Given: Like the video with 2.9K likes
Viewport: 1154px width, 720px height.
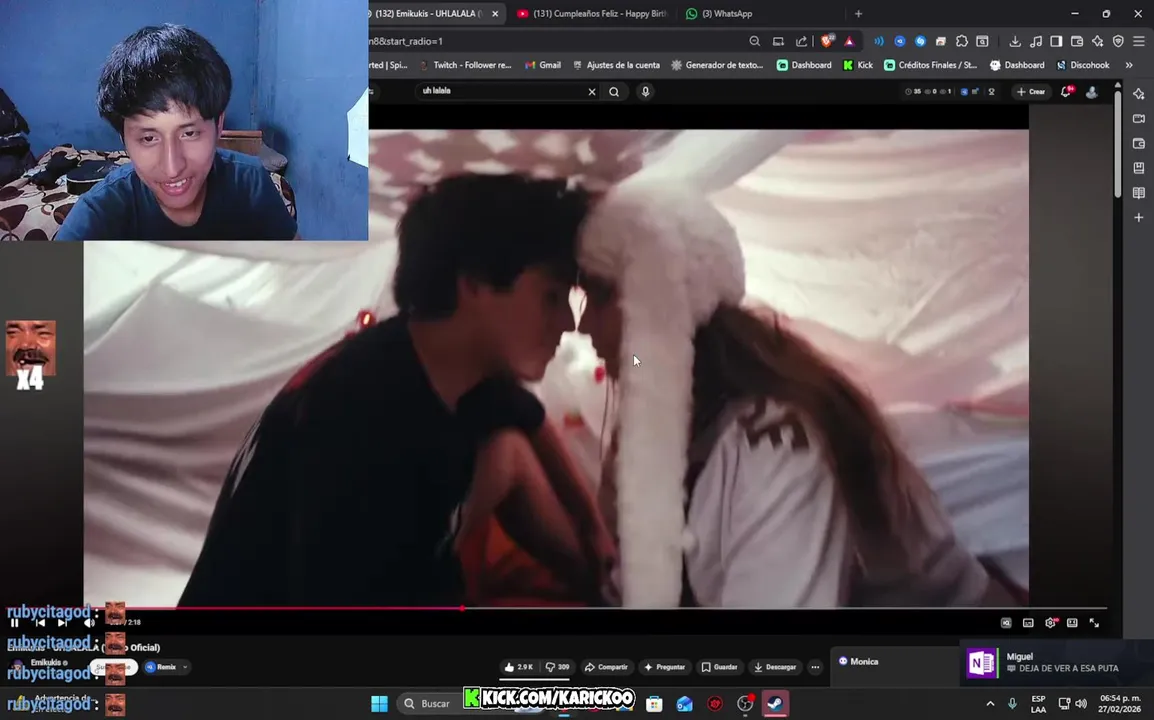Looking at the screenshot, I should (519, 667).
